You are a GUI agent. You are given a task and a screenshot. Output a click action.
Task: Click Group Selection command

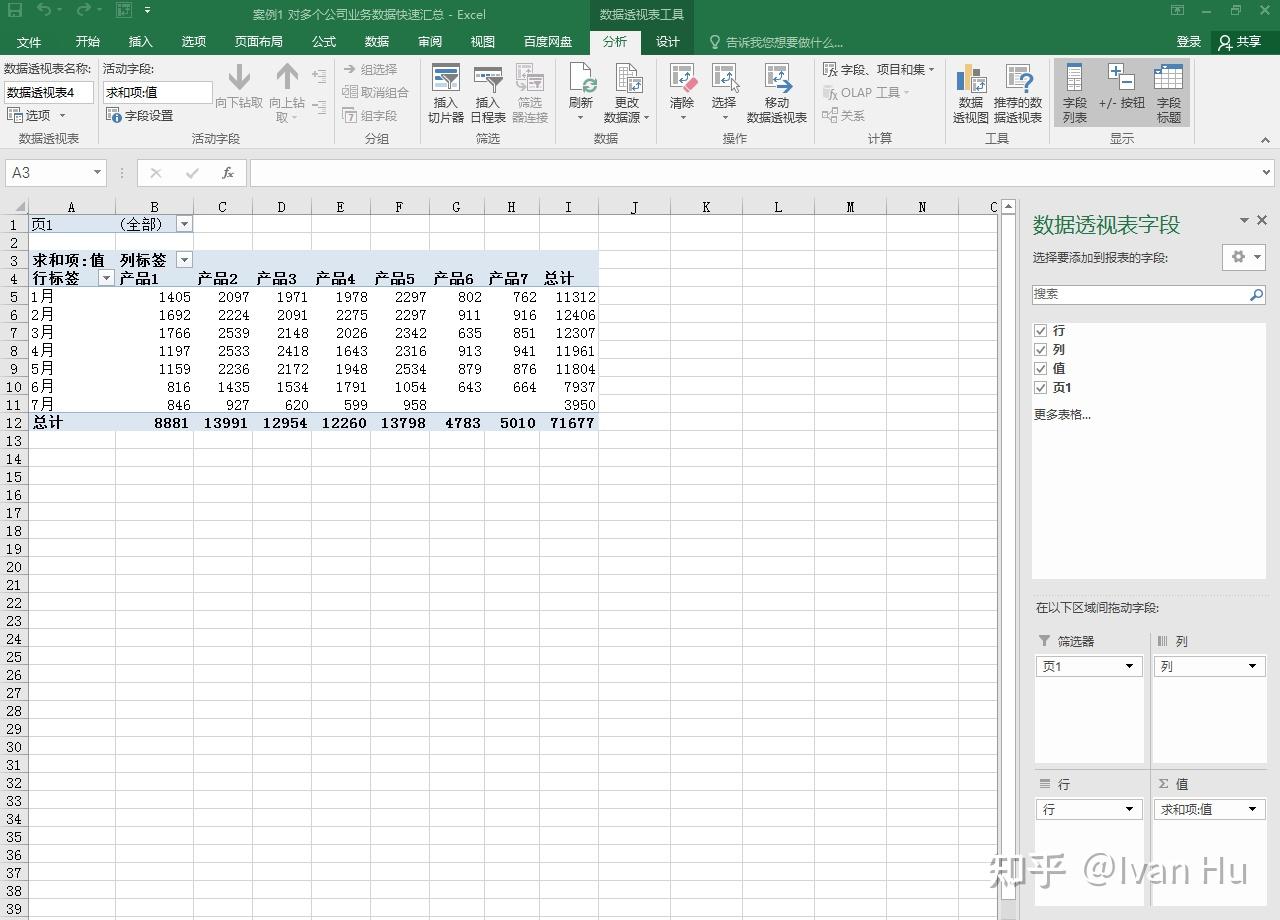370,69
